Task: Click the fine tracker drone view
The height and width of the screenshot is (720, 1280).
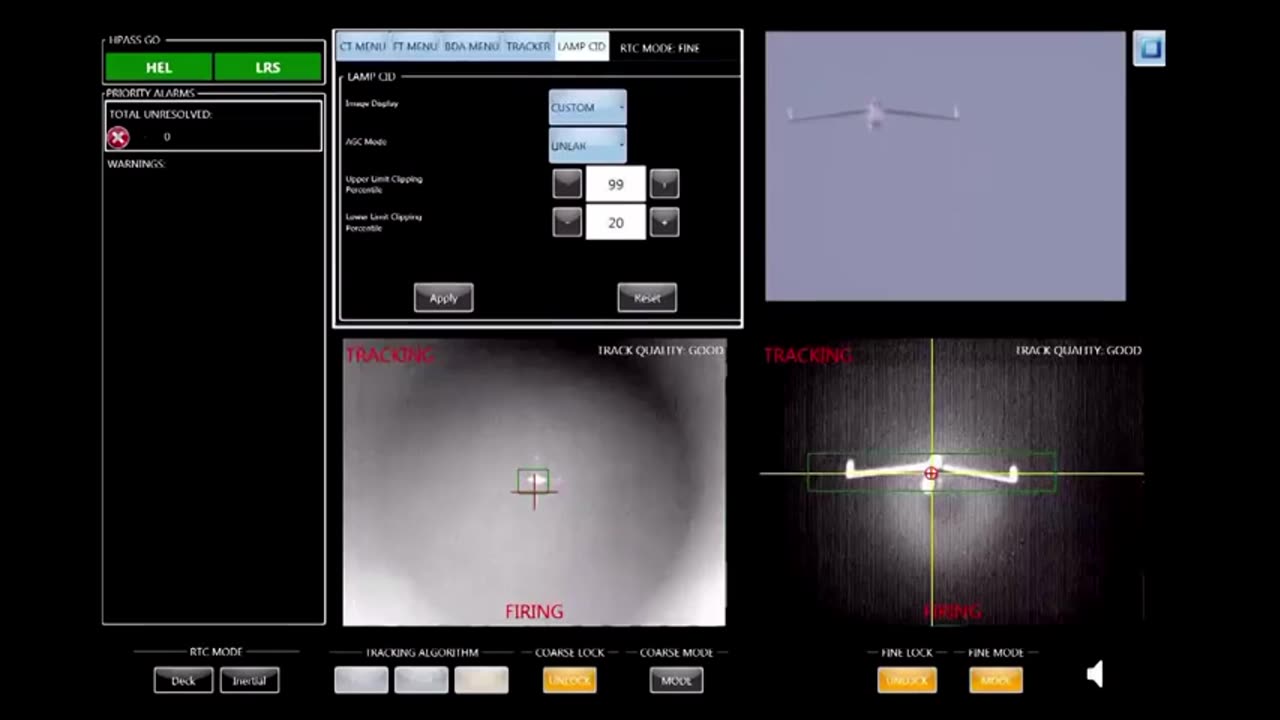Action: point(951,482)
